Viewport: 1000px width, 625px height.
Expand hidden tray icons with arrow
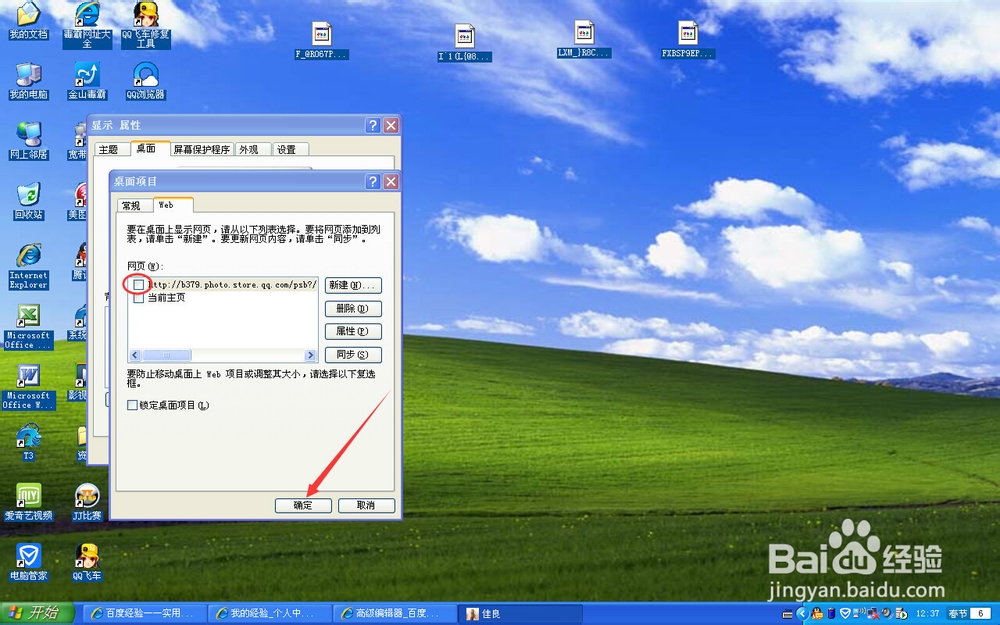point(802,614)
